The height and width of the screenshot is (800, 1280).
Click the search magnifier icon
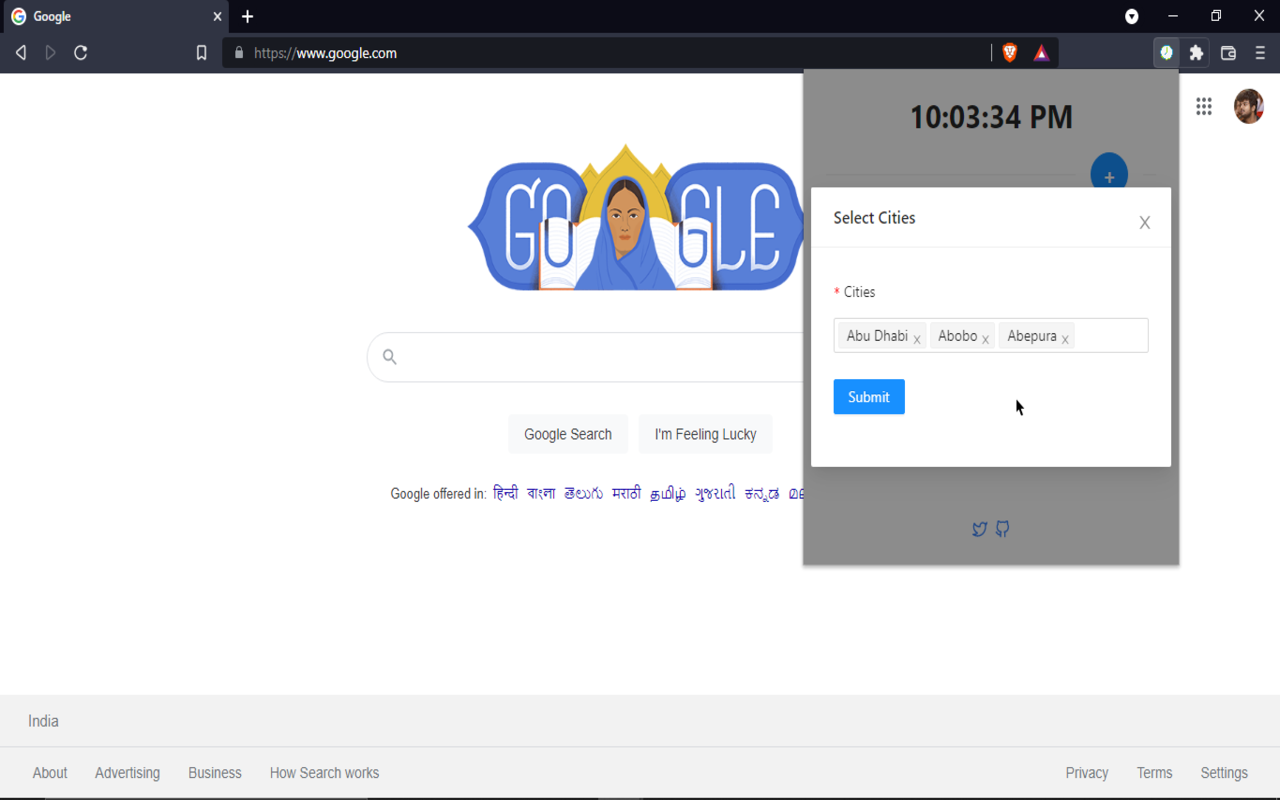(x=390, y=357)
